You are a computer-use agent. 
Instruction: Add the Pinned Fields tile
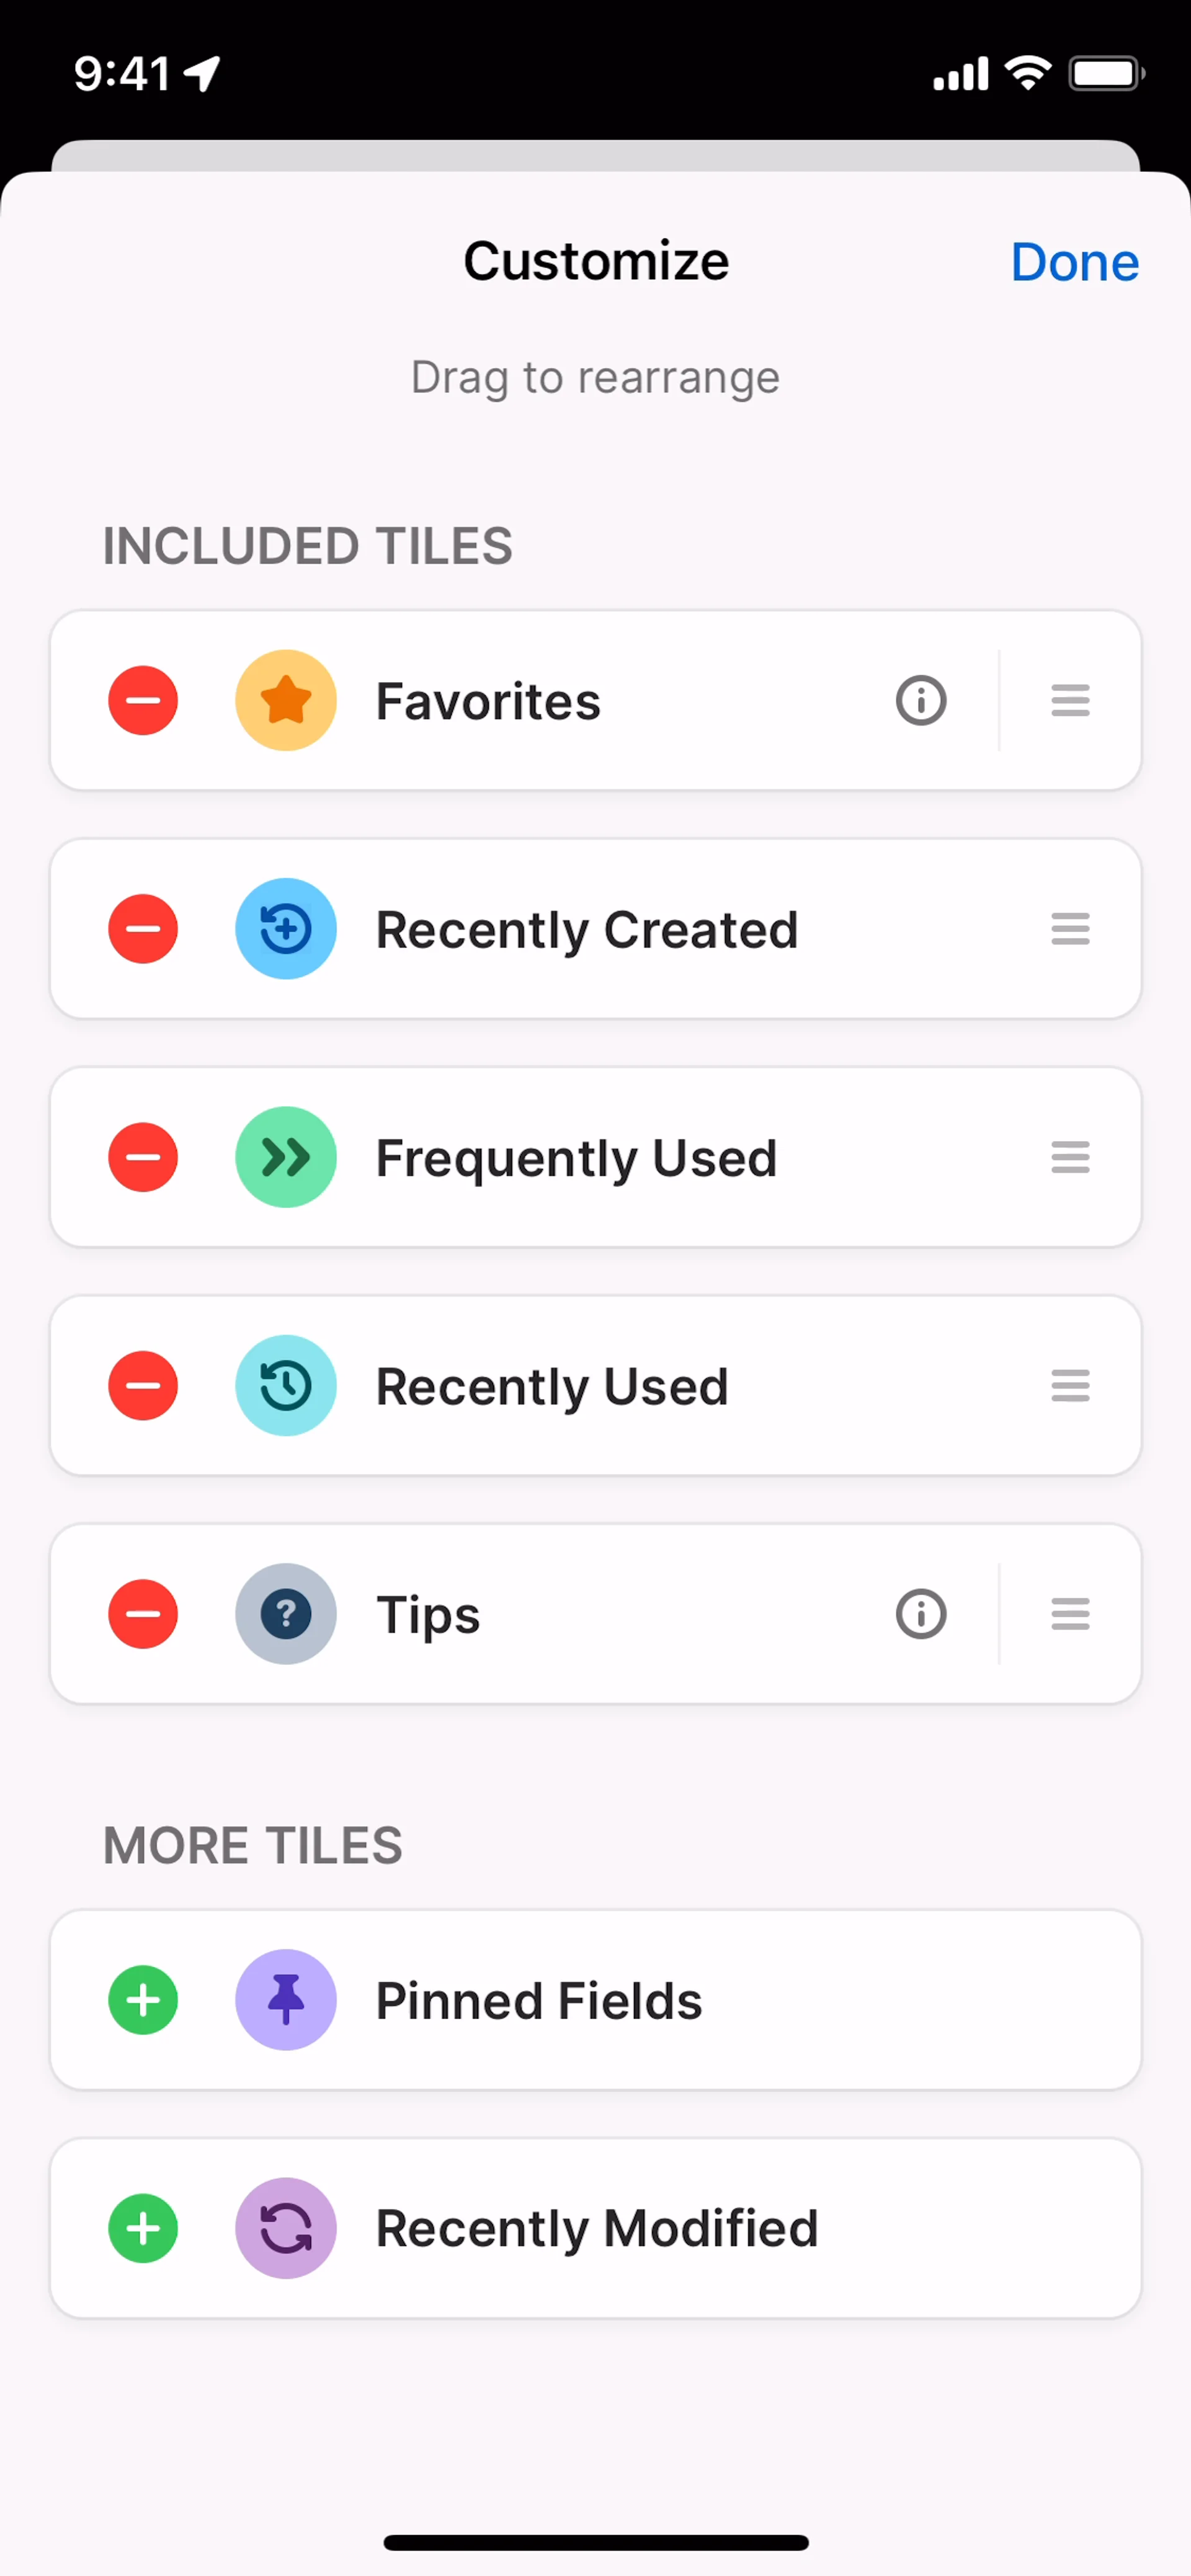click(x=143, y=2000)
